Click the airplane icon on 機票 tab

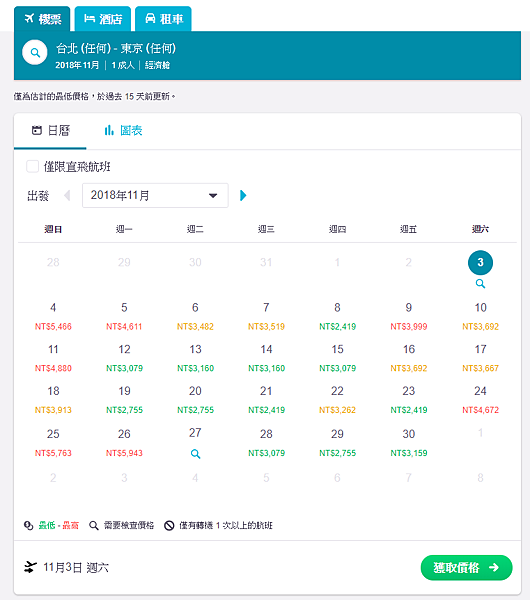pyautogui.click(x=29, y=18)
